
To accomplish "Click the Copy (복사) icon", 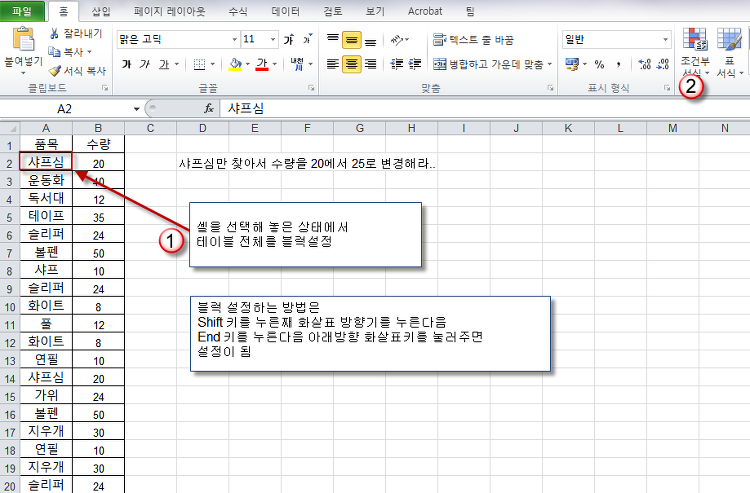I will click(x=54, y=52).
